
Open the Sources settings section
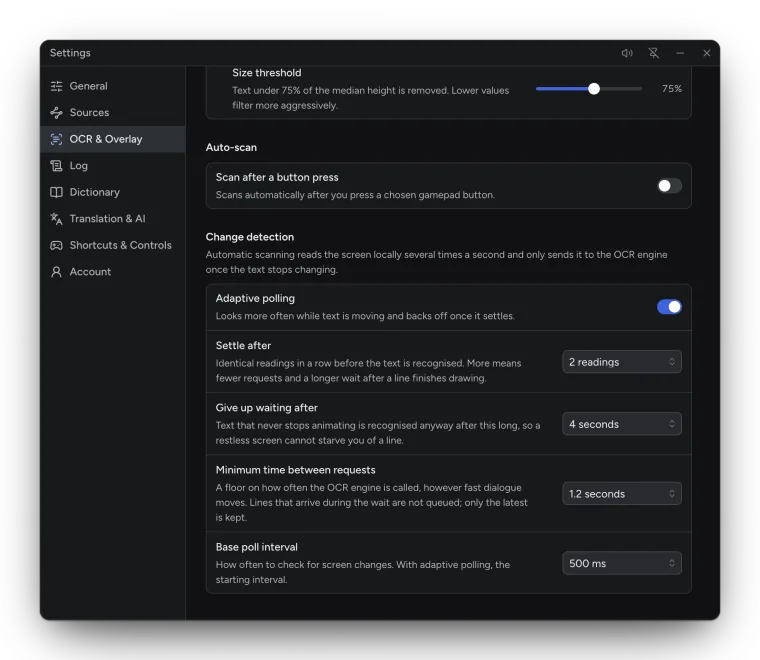(x=113, y=113)
